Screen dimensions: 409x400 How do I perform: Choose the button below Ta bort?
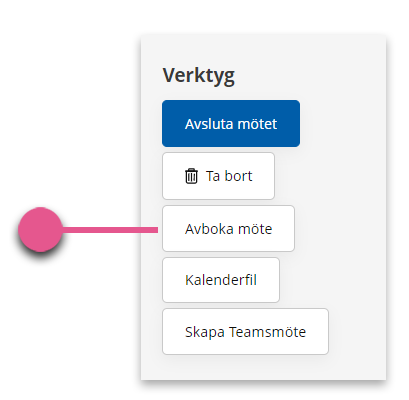[x=228, y=229]
